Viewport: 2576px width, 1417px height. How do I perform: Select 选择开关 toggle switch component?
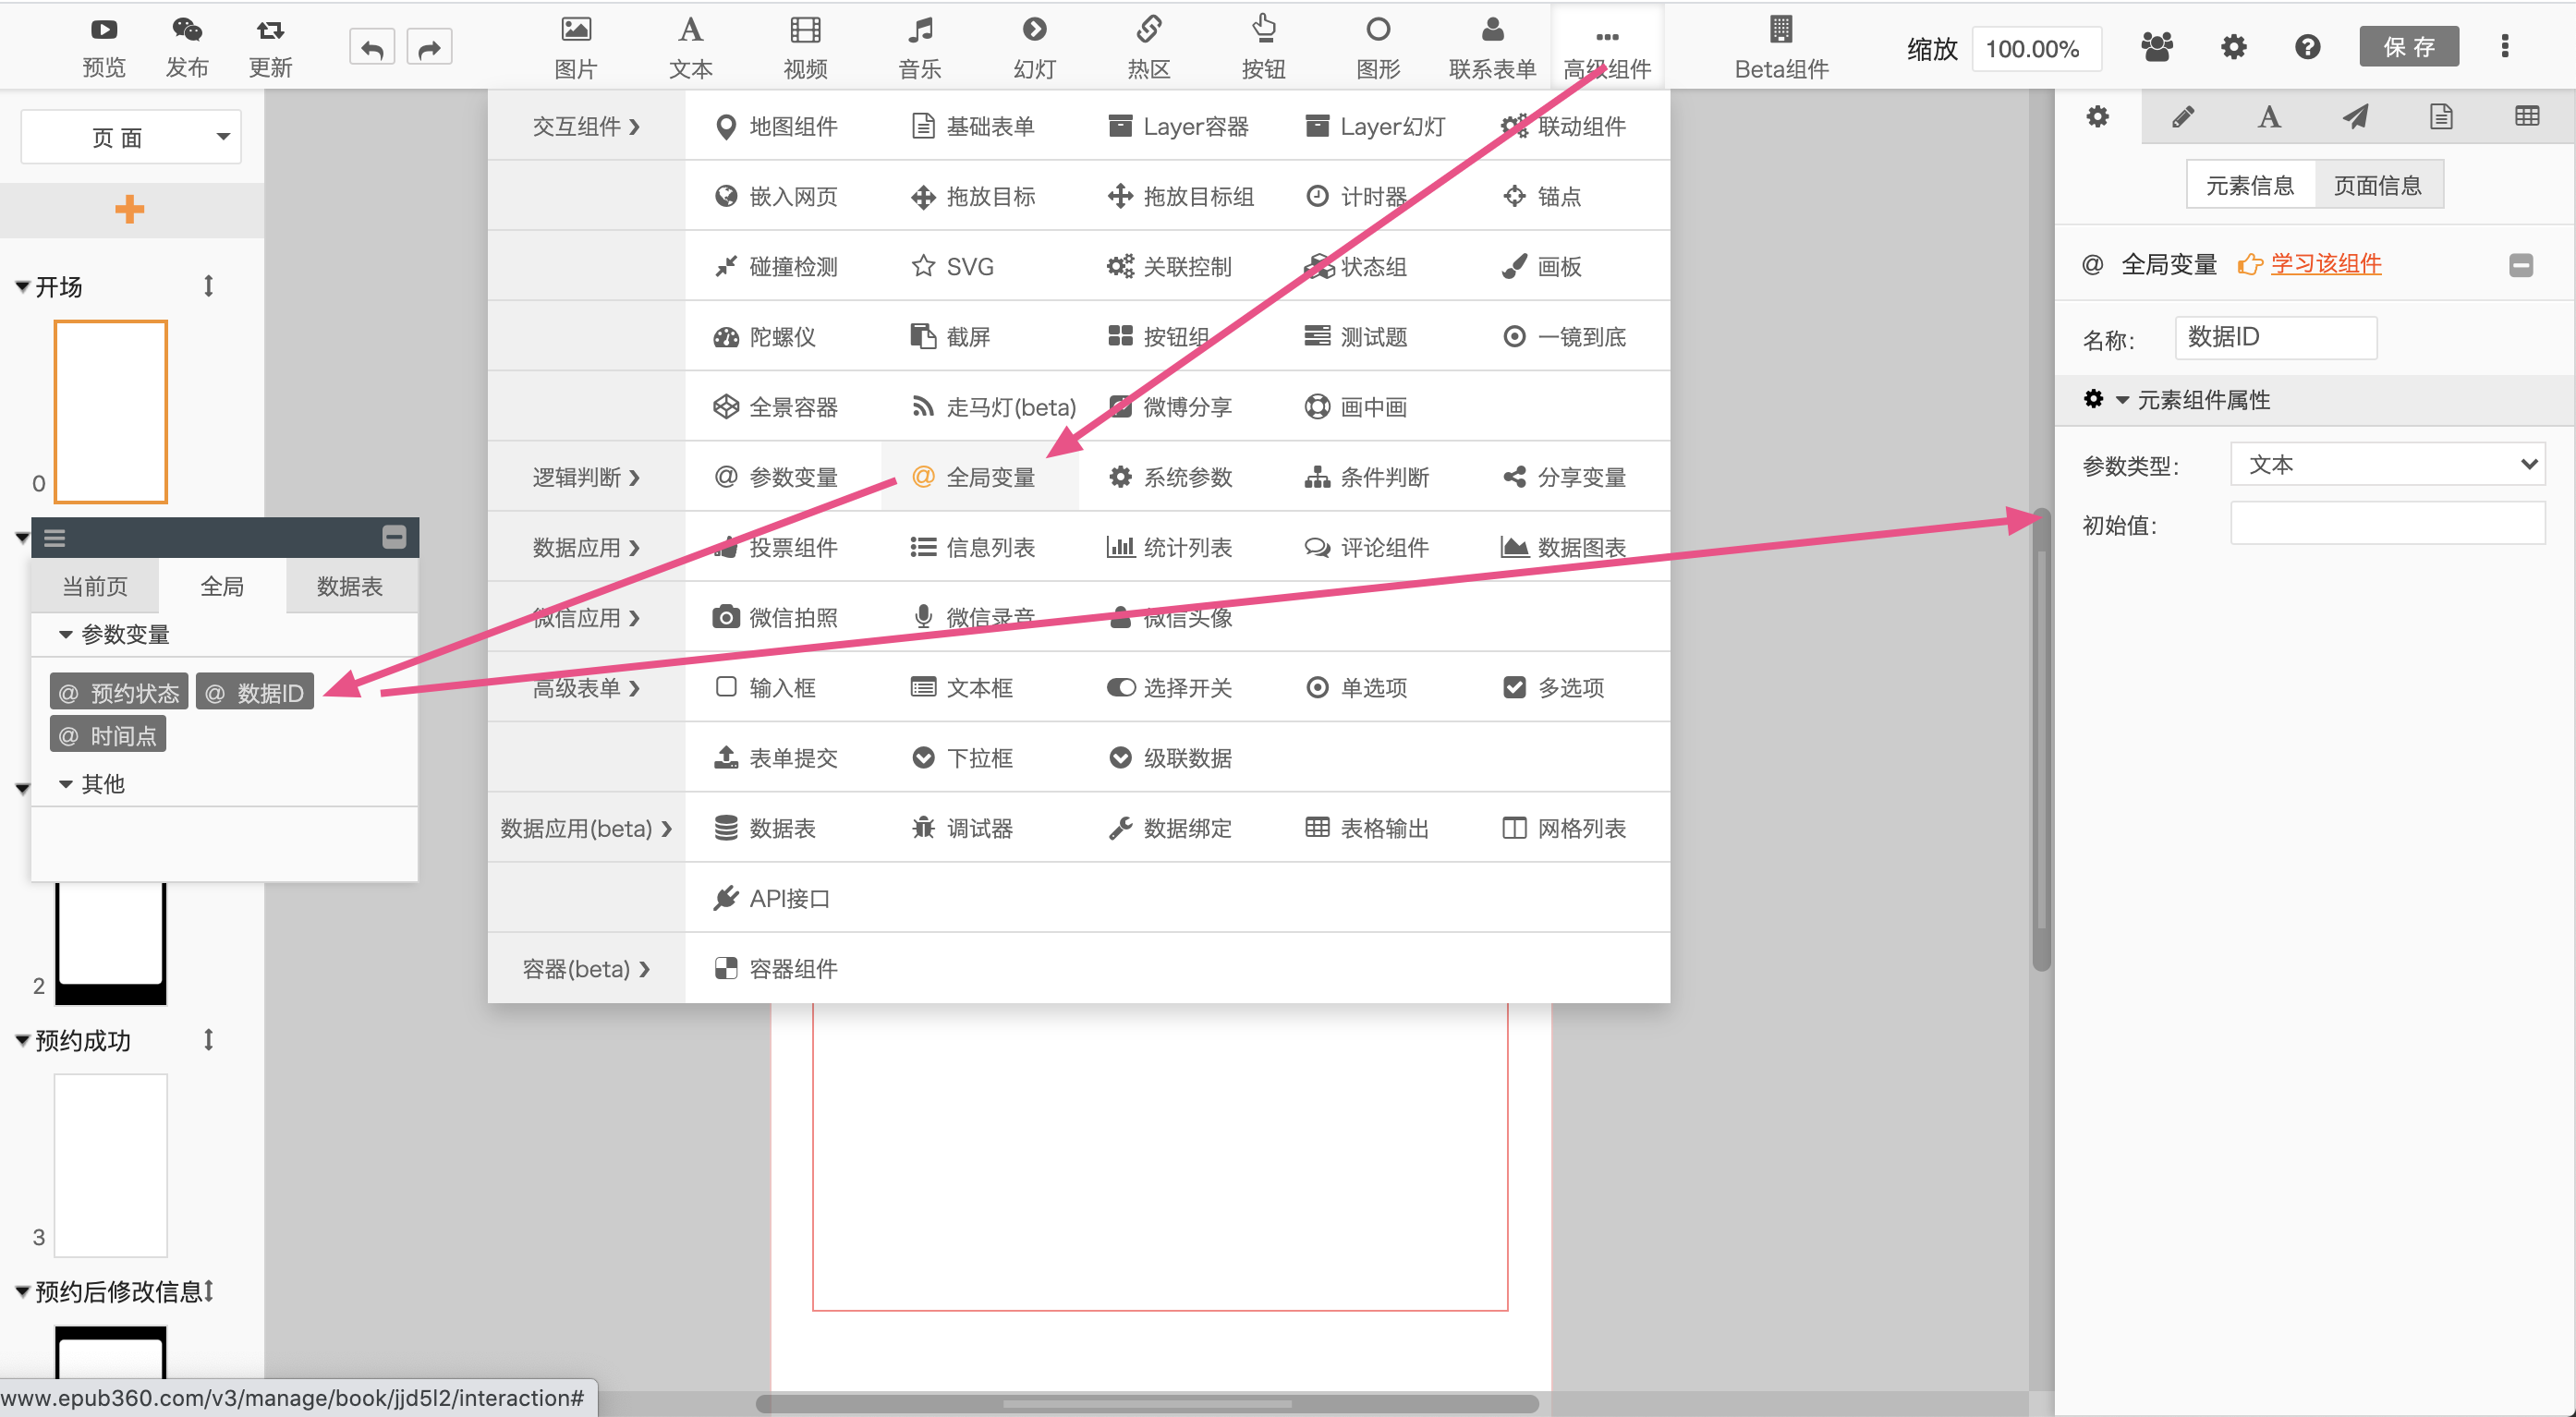(x=1170, y=688)
